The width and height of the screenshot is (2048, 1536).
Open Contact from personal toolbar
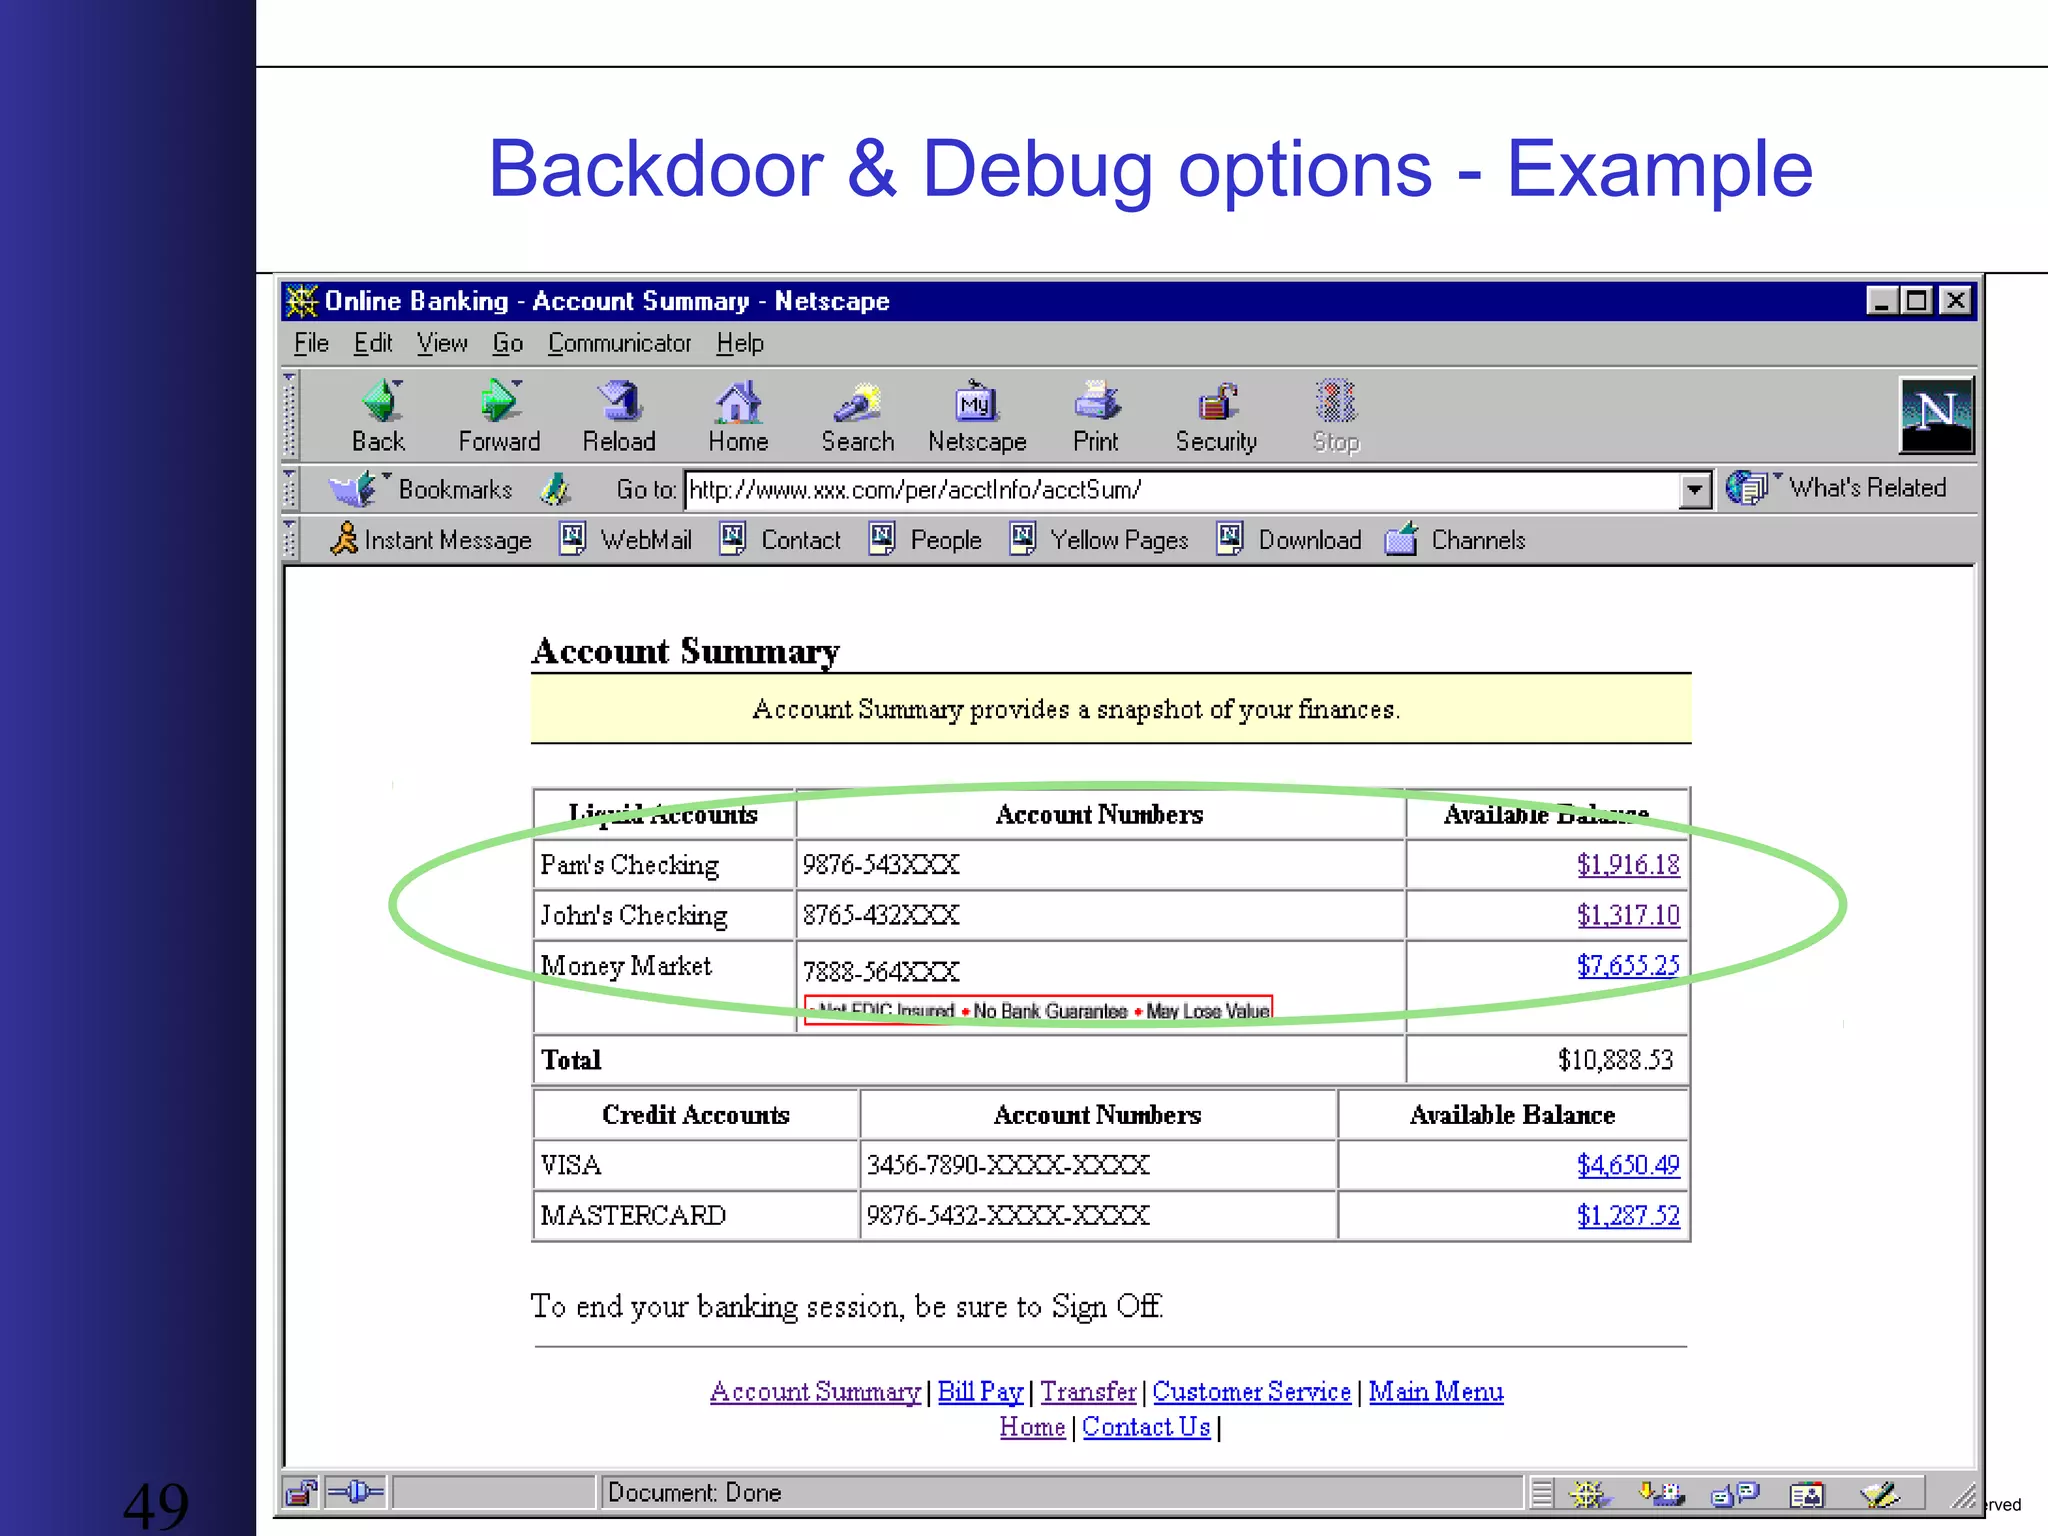pyautogui.click(x=781, y=540)
